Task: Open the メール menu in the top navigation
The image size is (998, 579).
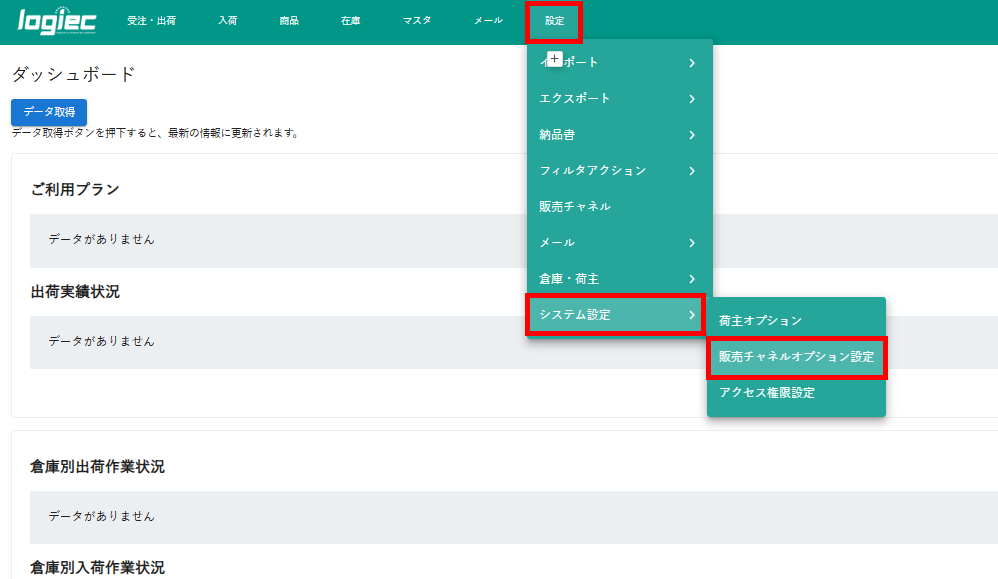Action: [x=486, y=20]
